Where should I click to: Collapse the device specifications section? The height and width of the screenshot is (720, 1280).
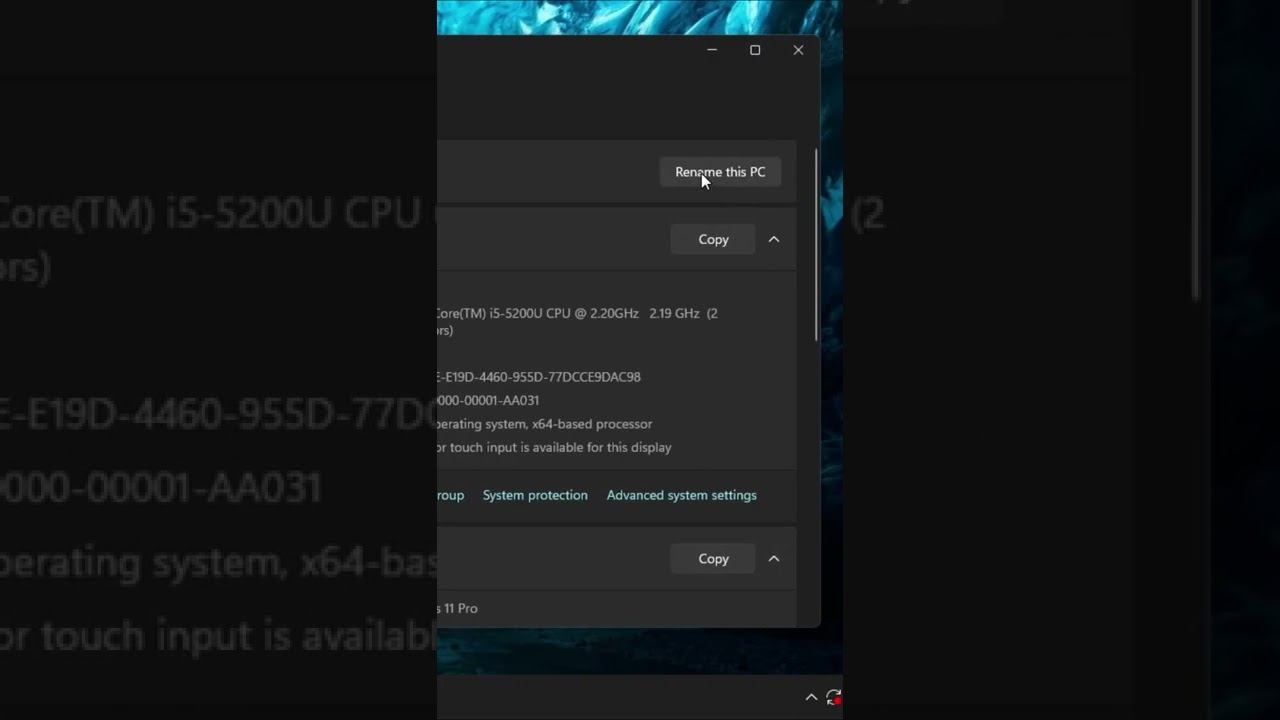[x=774, y=239]
